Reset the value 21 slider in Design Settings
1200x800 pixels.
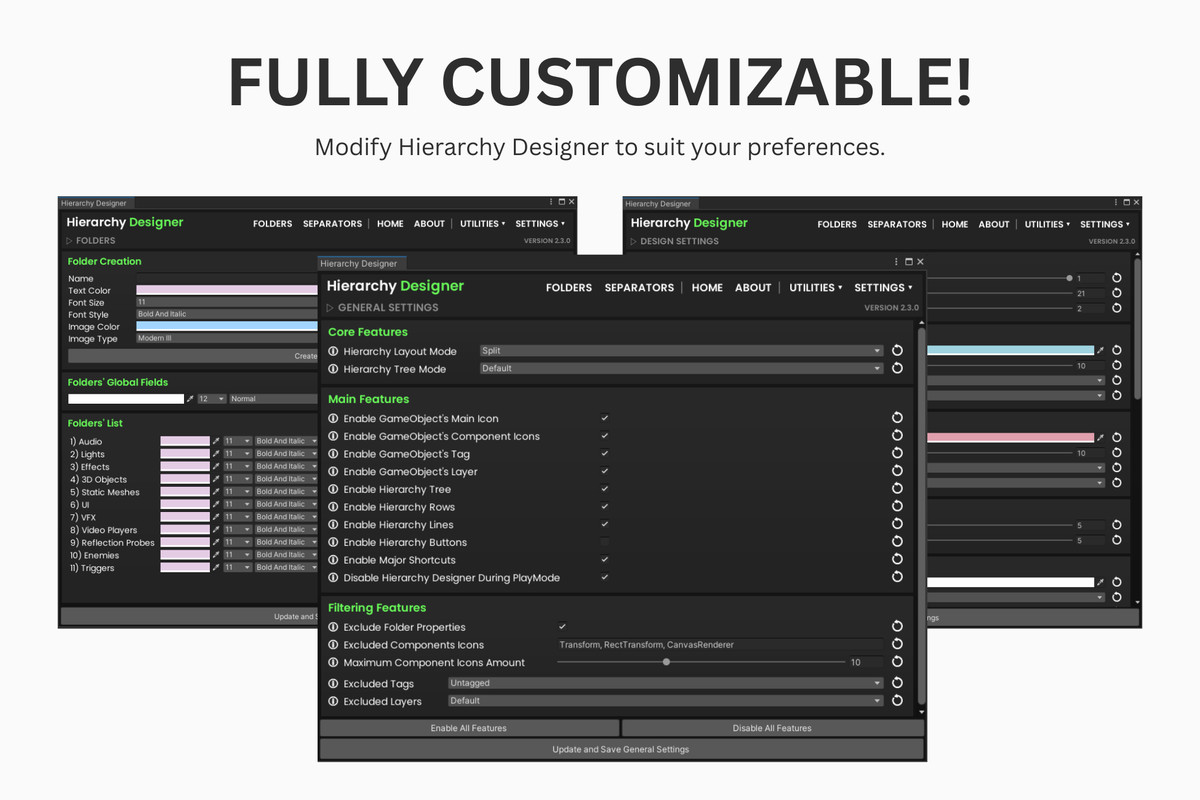point(1117,294)
